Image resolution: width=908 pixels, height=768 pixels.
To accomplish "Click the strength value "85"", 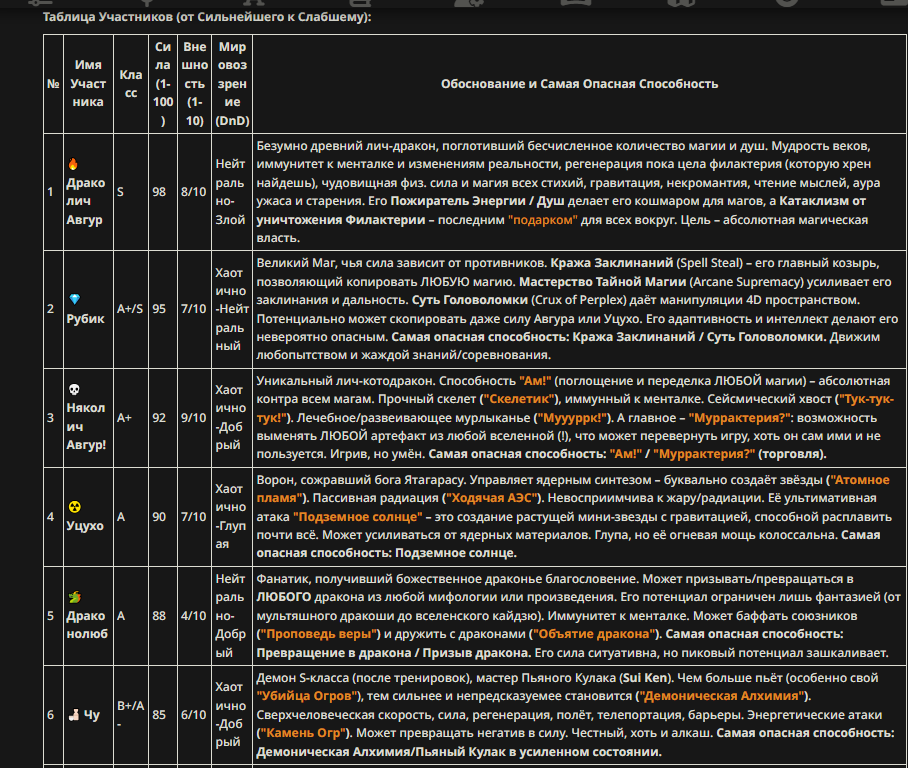I will (159, 715).
